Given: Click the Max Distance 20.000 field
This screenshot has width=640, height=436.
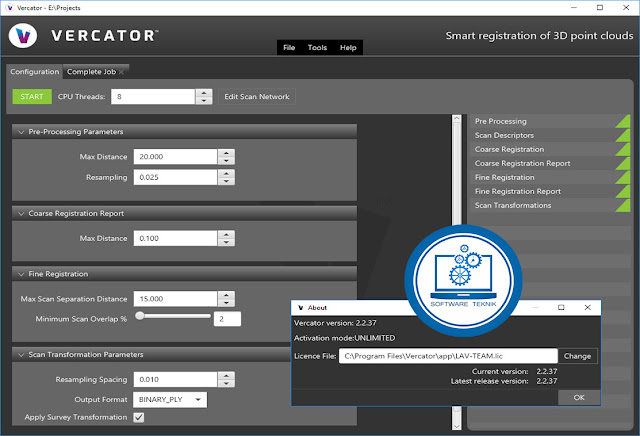Looking at the screenshot, I should coord(176,157).
